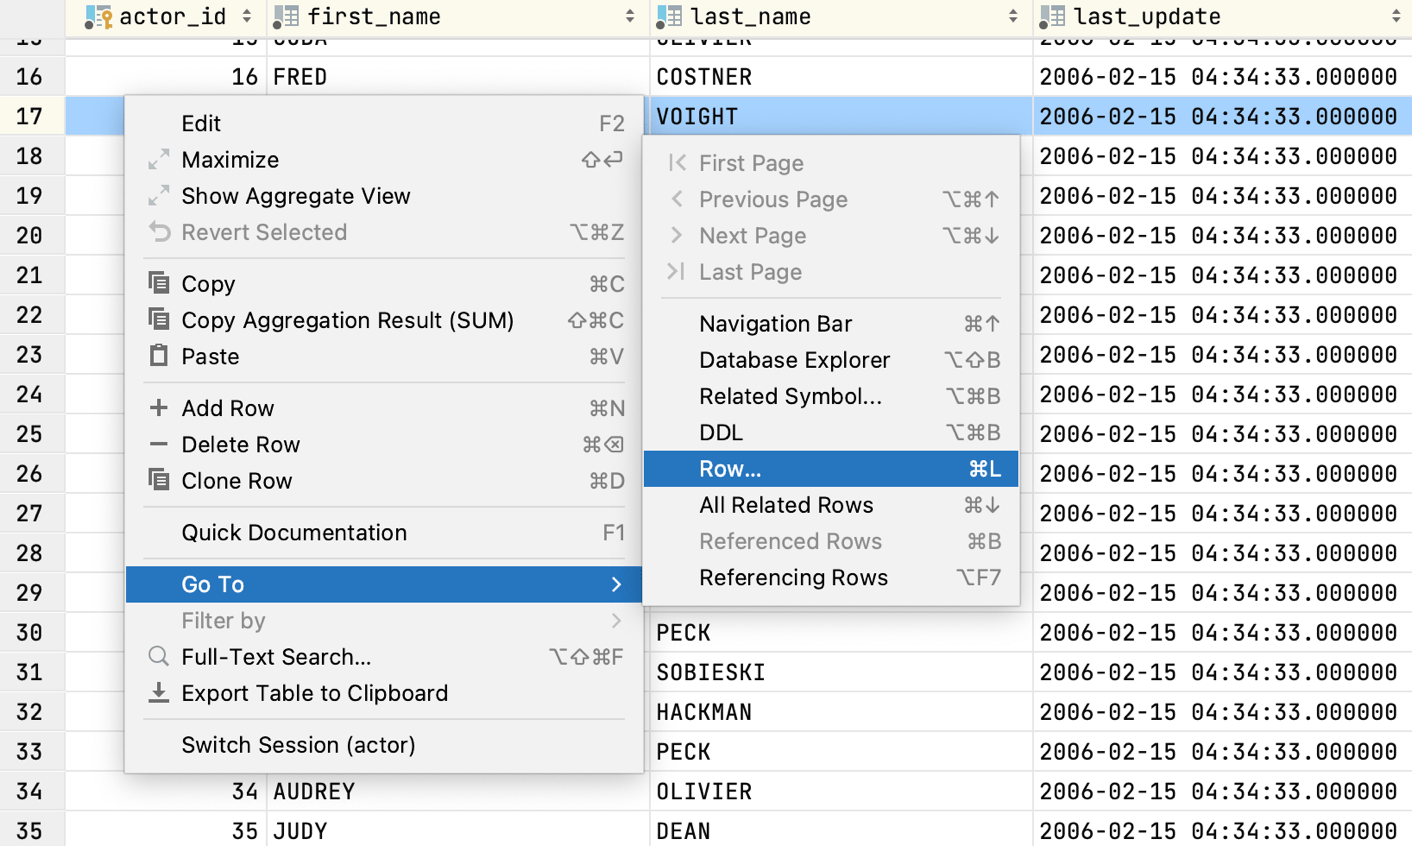Click the Show Aggregate View arrows icon
1412x846 pixels.
click(x=158, y=196)
